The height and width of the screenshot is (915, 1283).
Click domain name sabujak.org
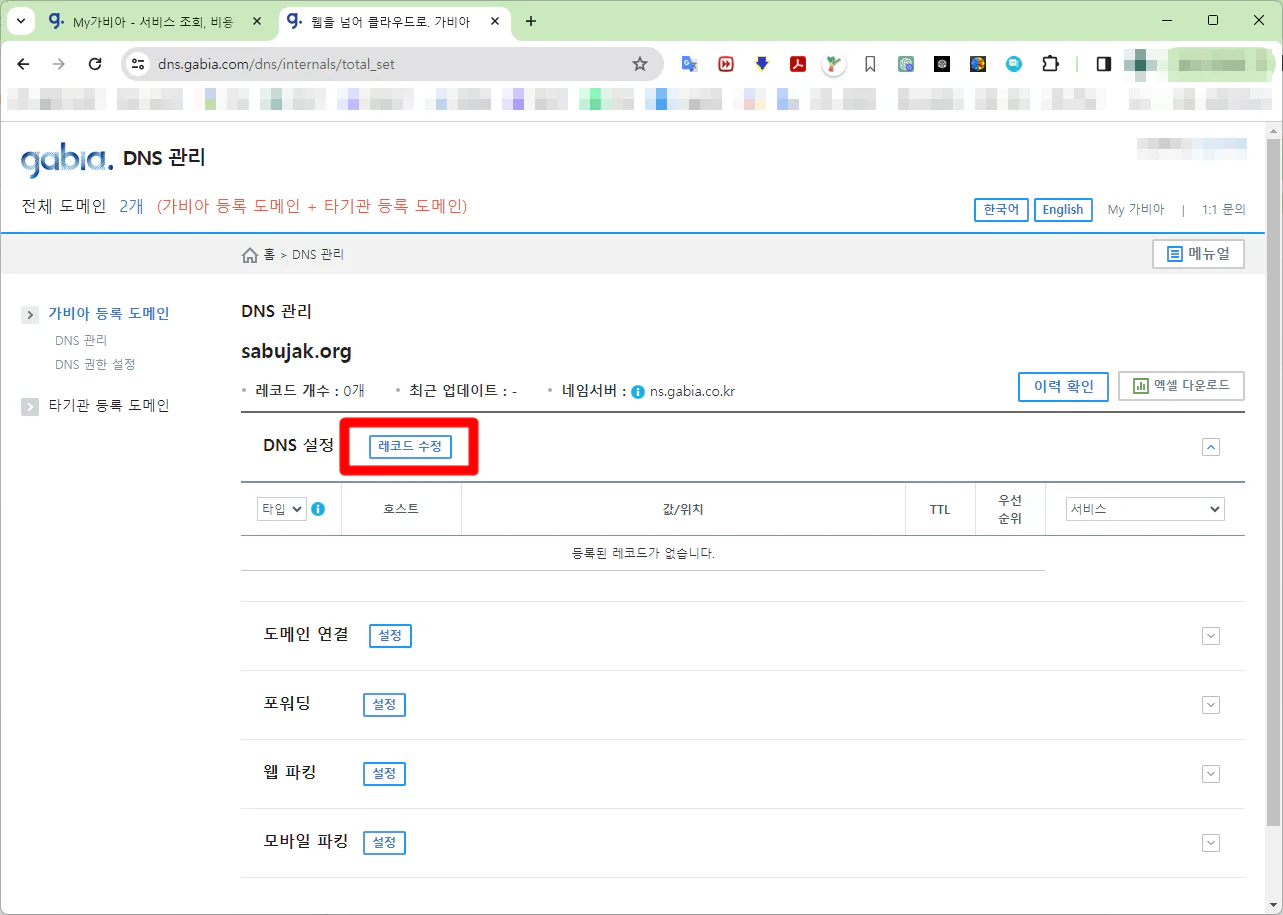[296, 352]
